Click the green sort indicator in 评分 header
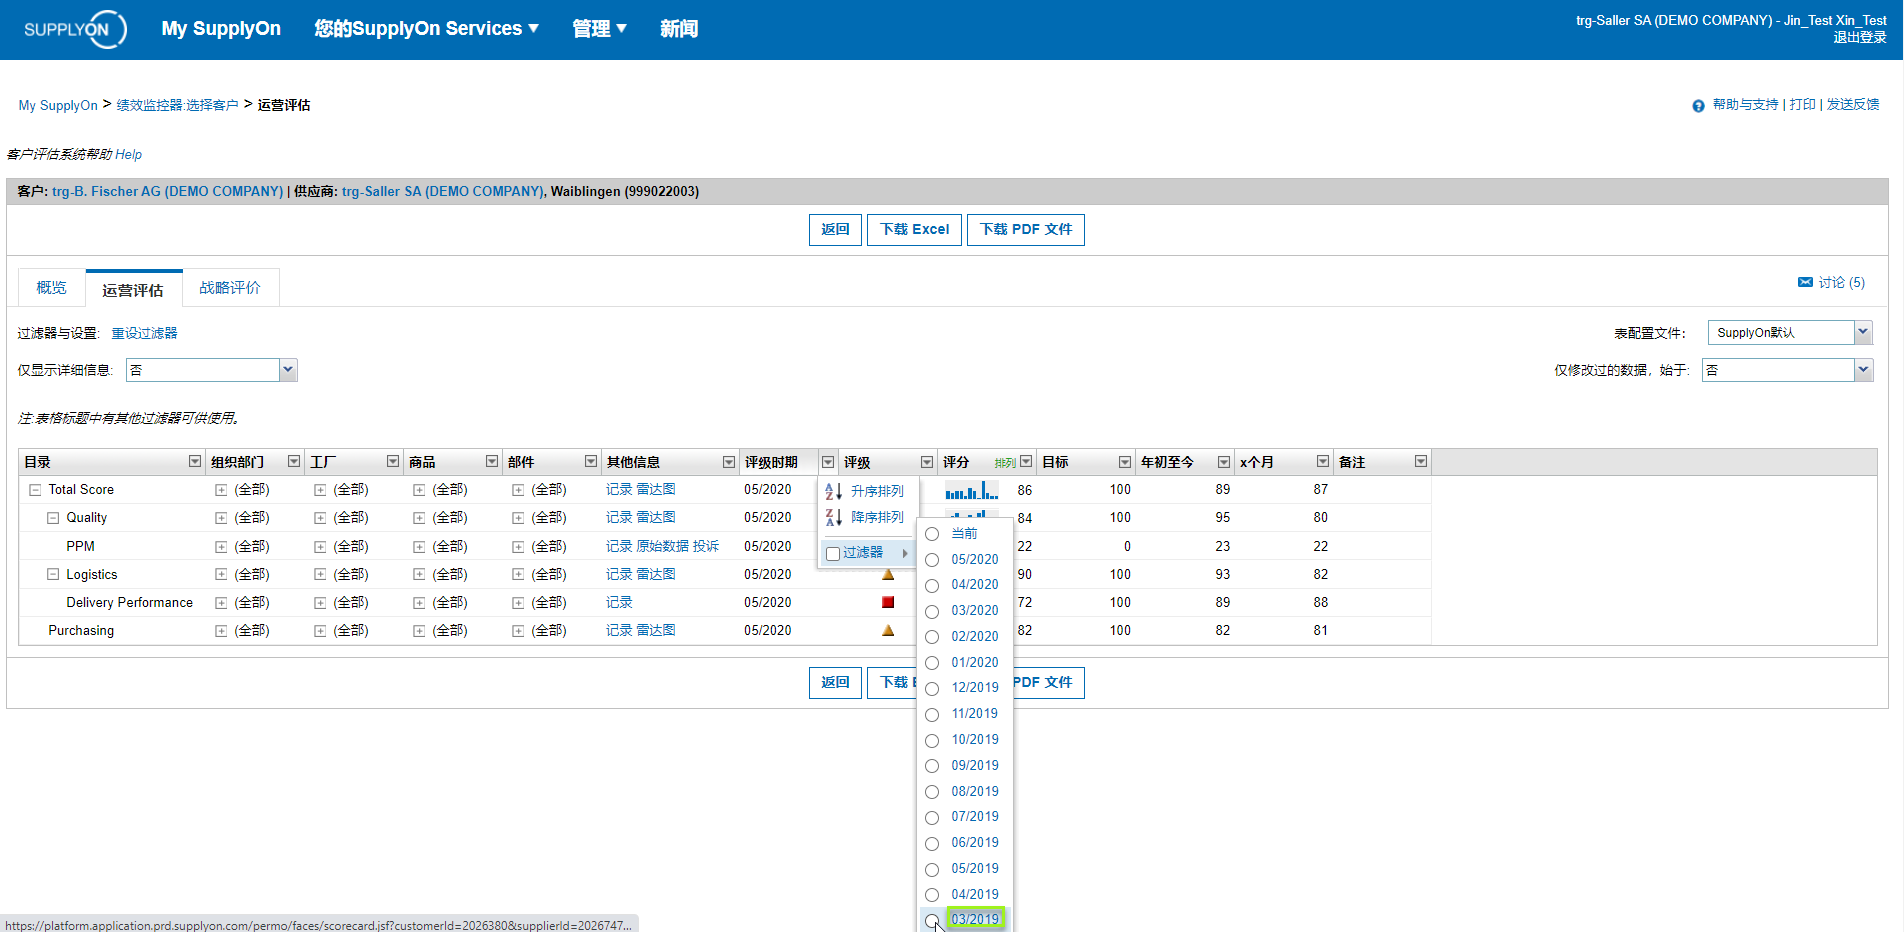The height and width of the screenshot is (932, 1904). pos(1005,463)
